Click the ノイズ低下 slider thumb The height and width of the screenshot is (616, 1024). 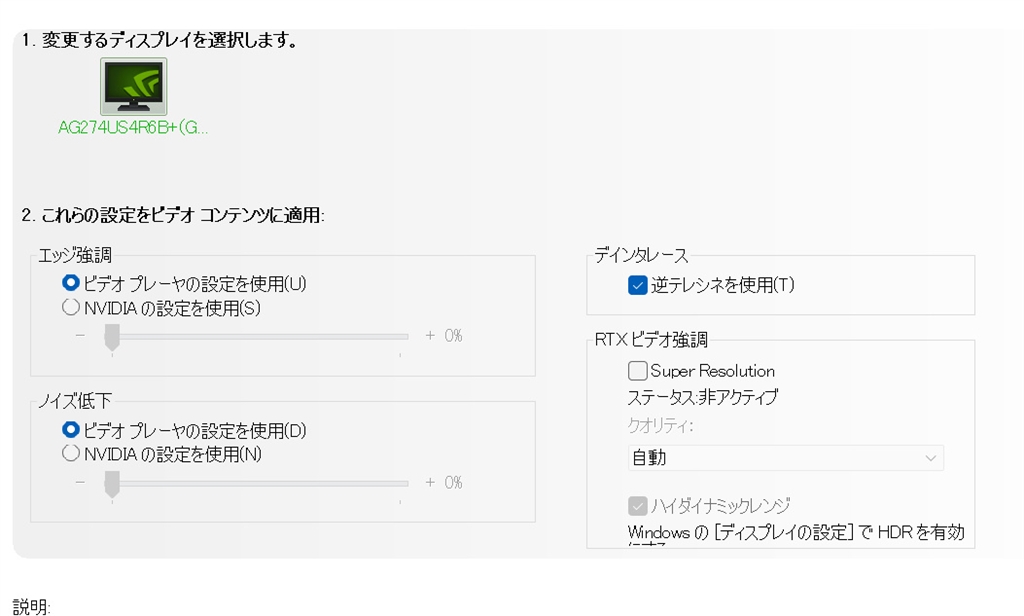112,483
